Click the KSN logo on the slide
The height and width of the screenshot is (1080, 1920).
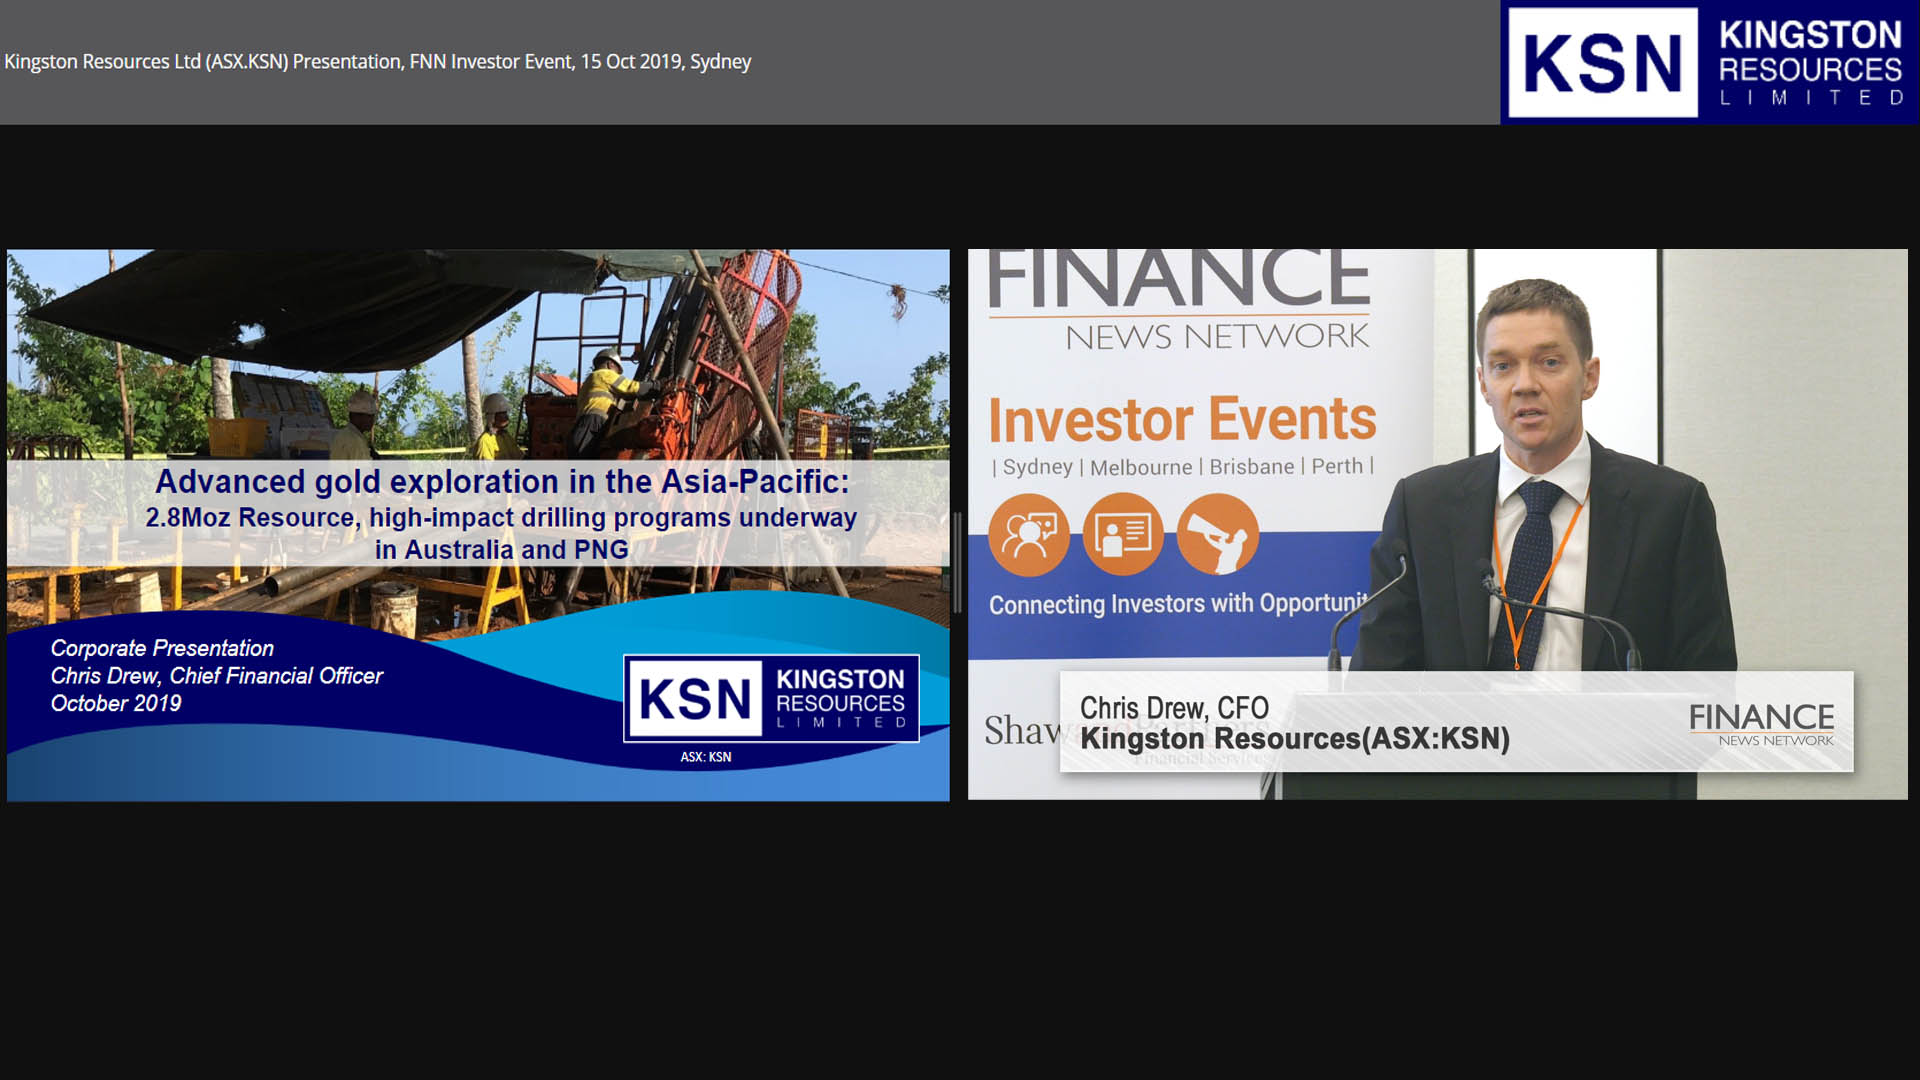pyautogui.click(x=771, y=698)
